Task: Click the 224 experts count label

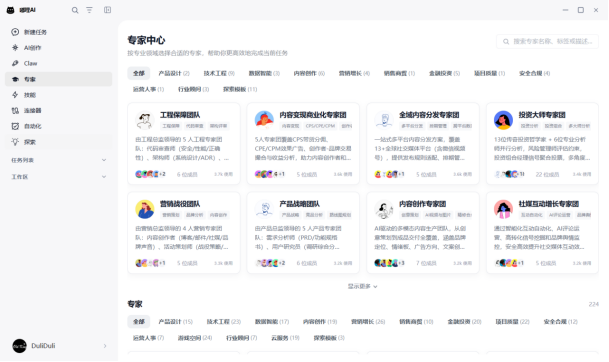Action: coord(593,304)
